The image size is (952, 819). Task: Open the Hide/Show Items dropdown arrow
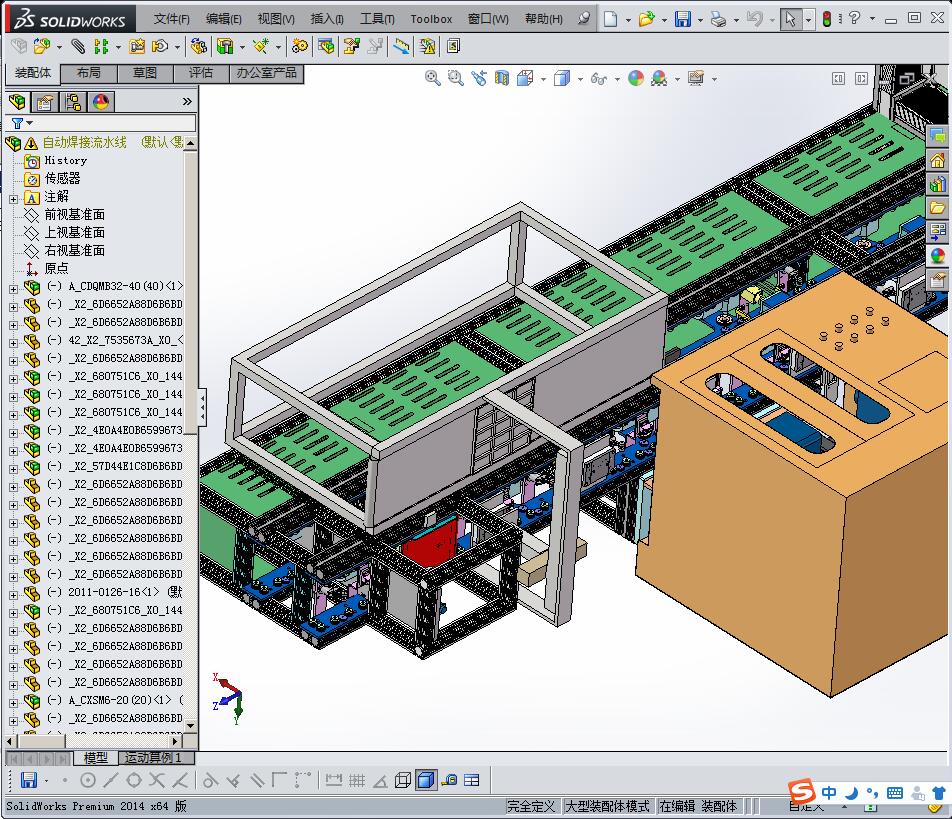(x=617, y=79)
